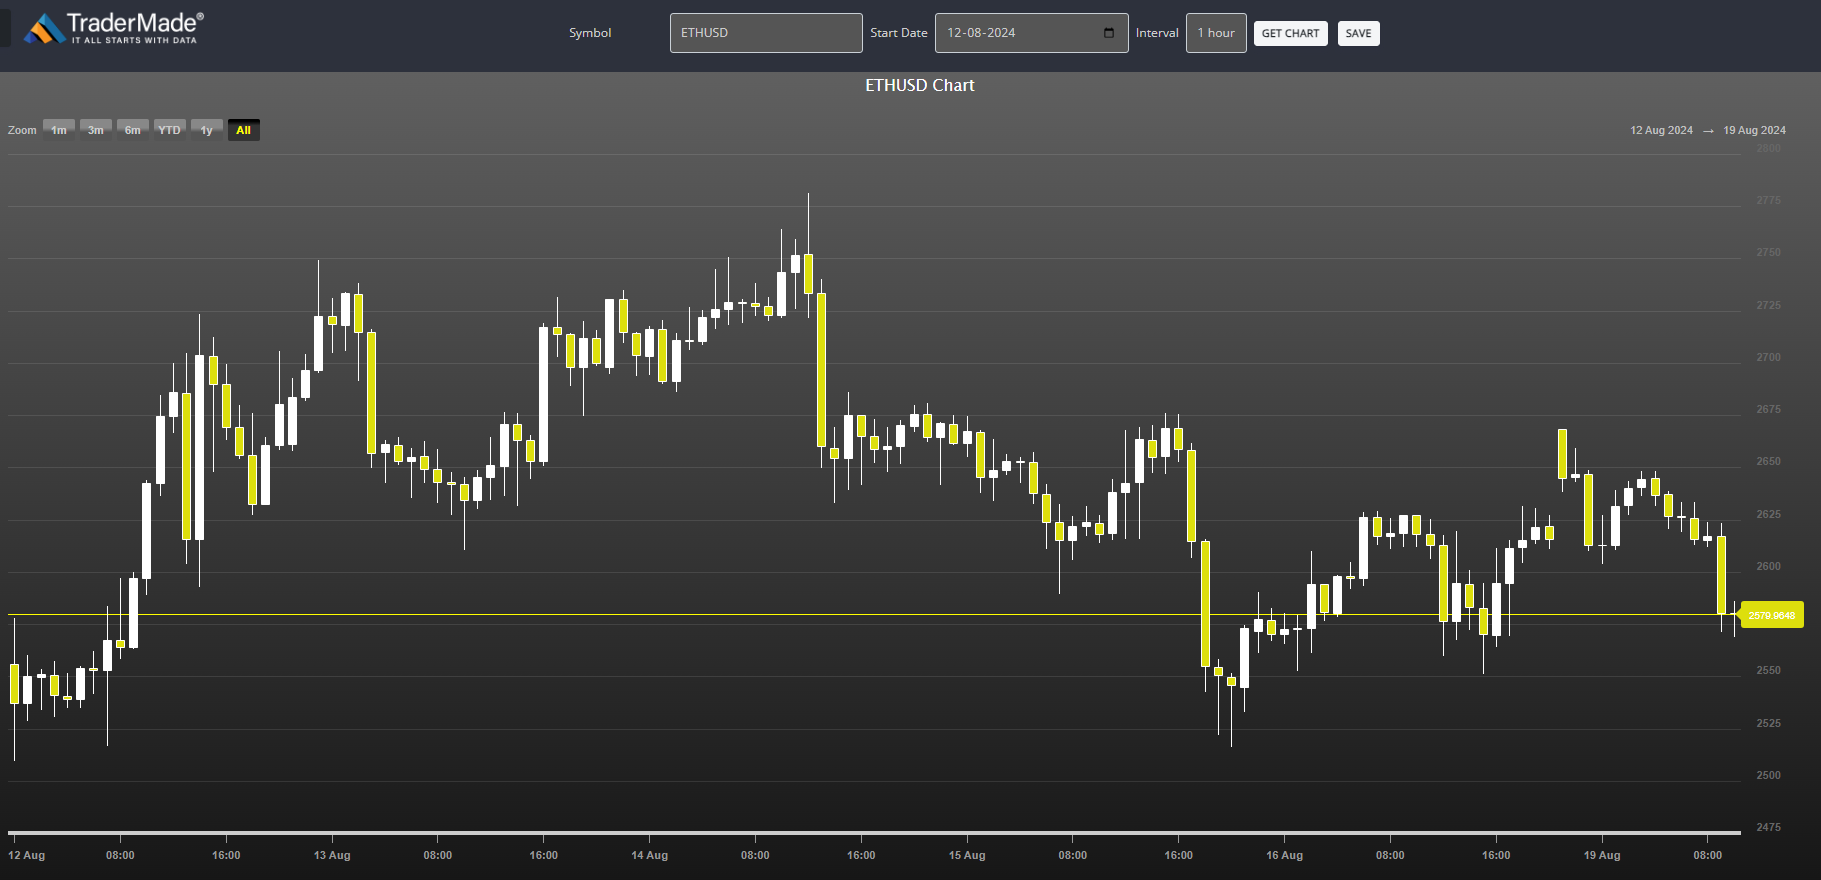Click the TraderMade logo
This screenshot has height=880, width=1821.
pos(113,28)
